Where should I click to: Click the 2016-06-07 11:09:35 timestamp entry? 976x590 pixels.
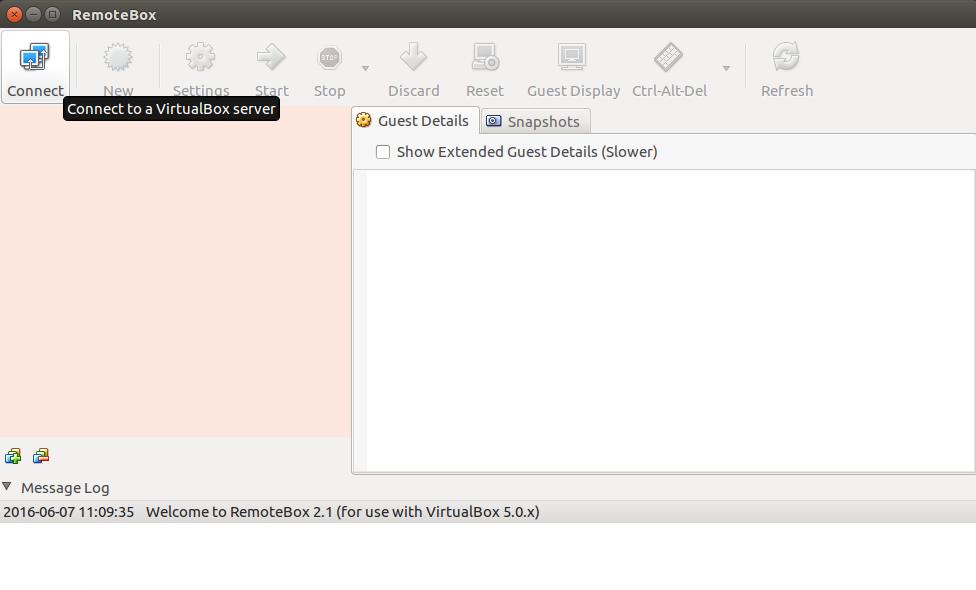pyautogui.click(x=68, y=512)
